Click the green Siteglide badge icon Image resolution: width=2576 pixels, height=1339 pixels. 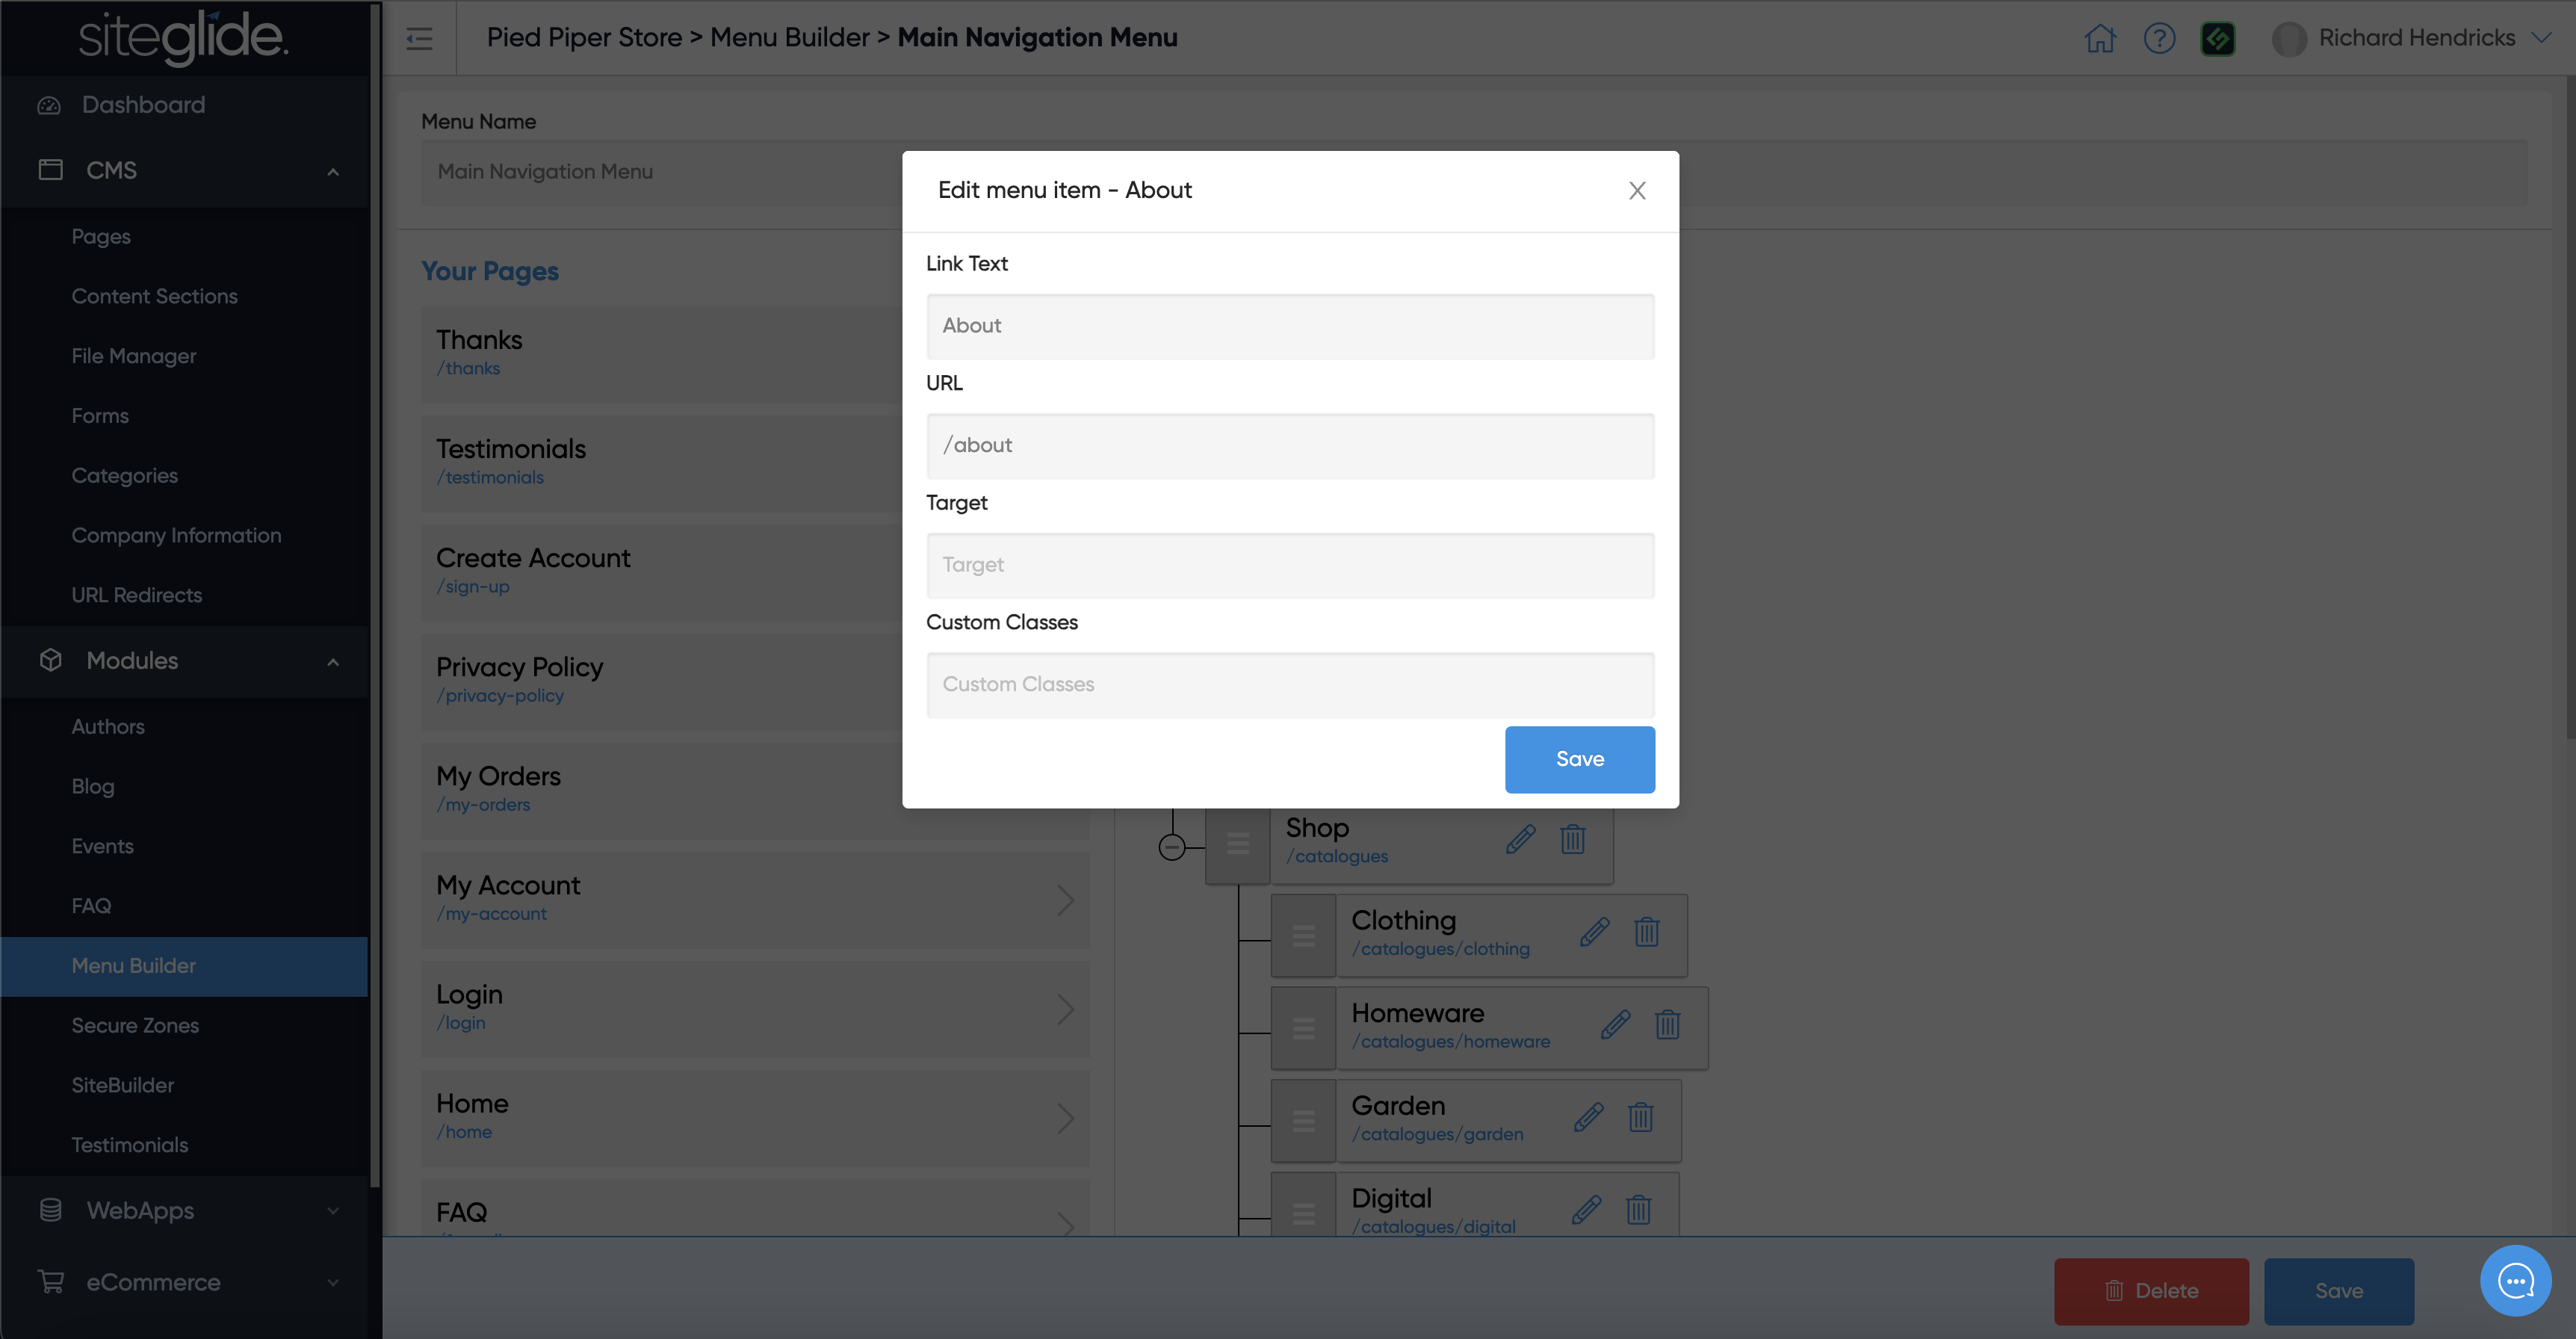(x=2217, y=38)
